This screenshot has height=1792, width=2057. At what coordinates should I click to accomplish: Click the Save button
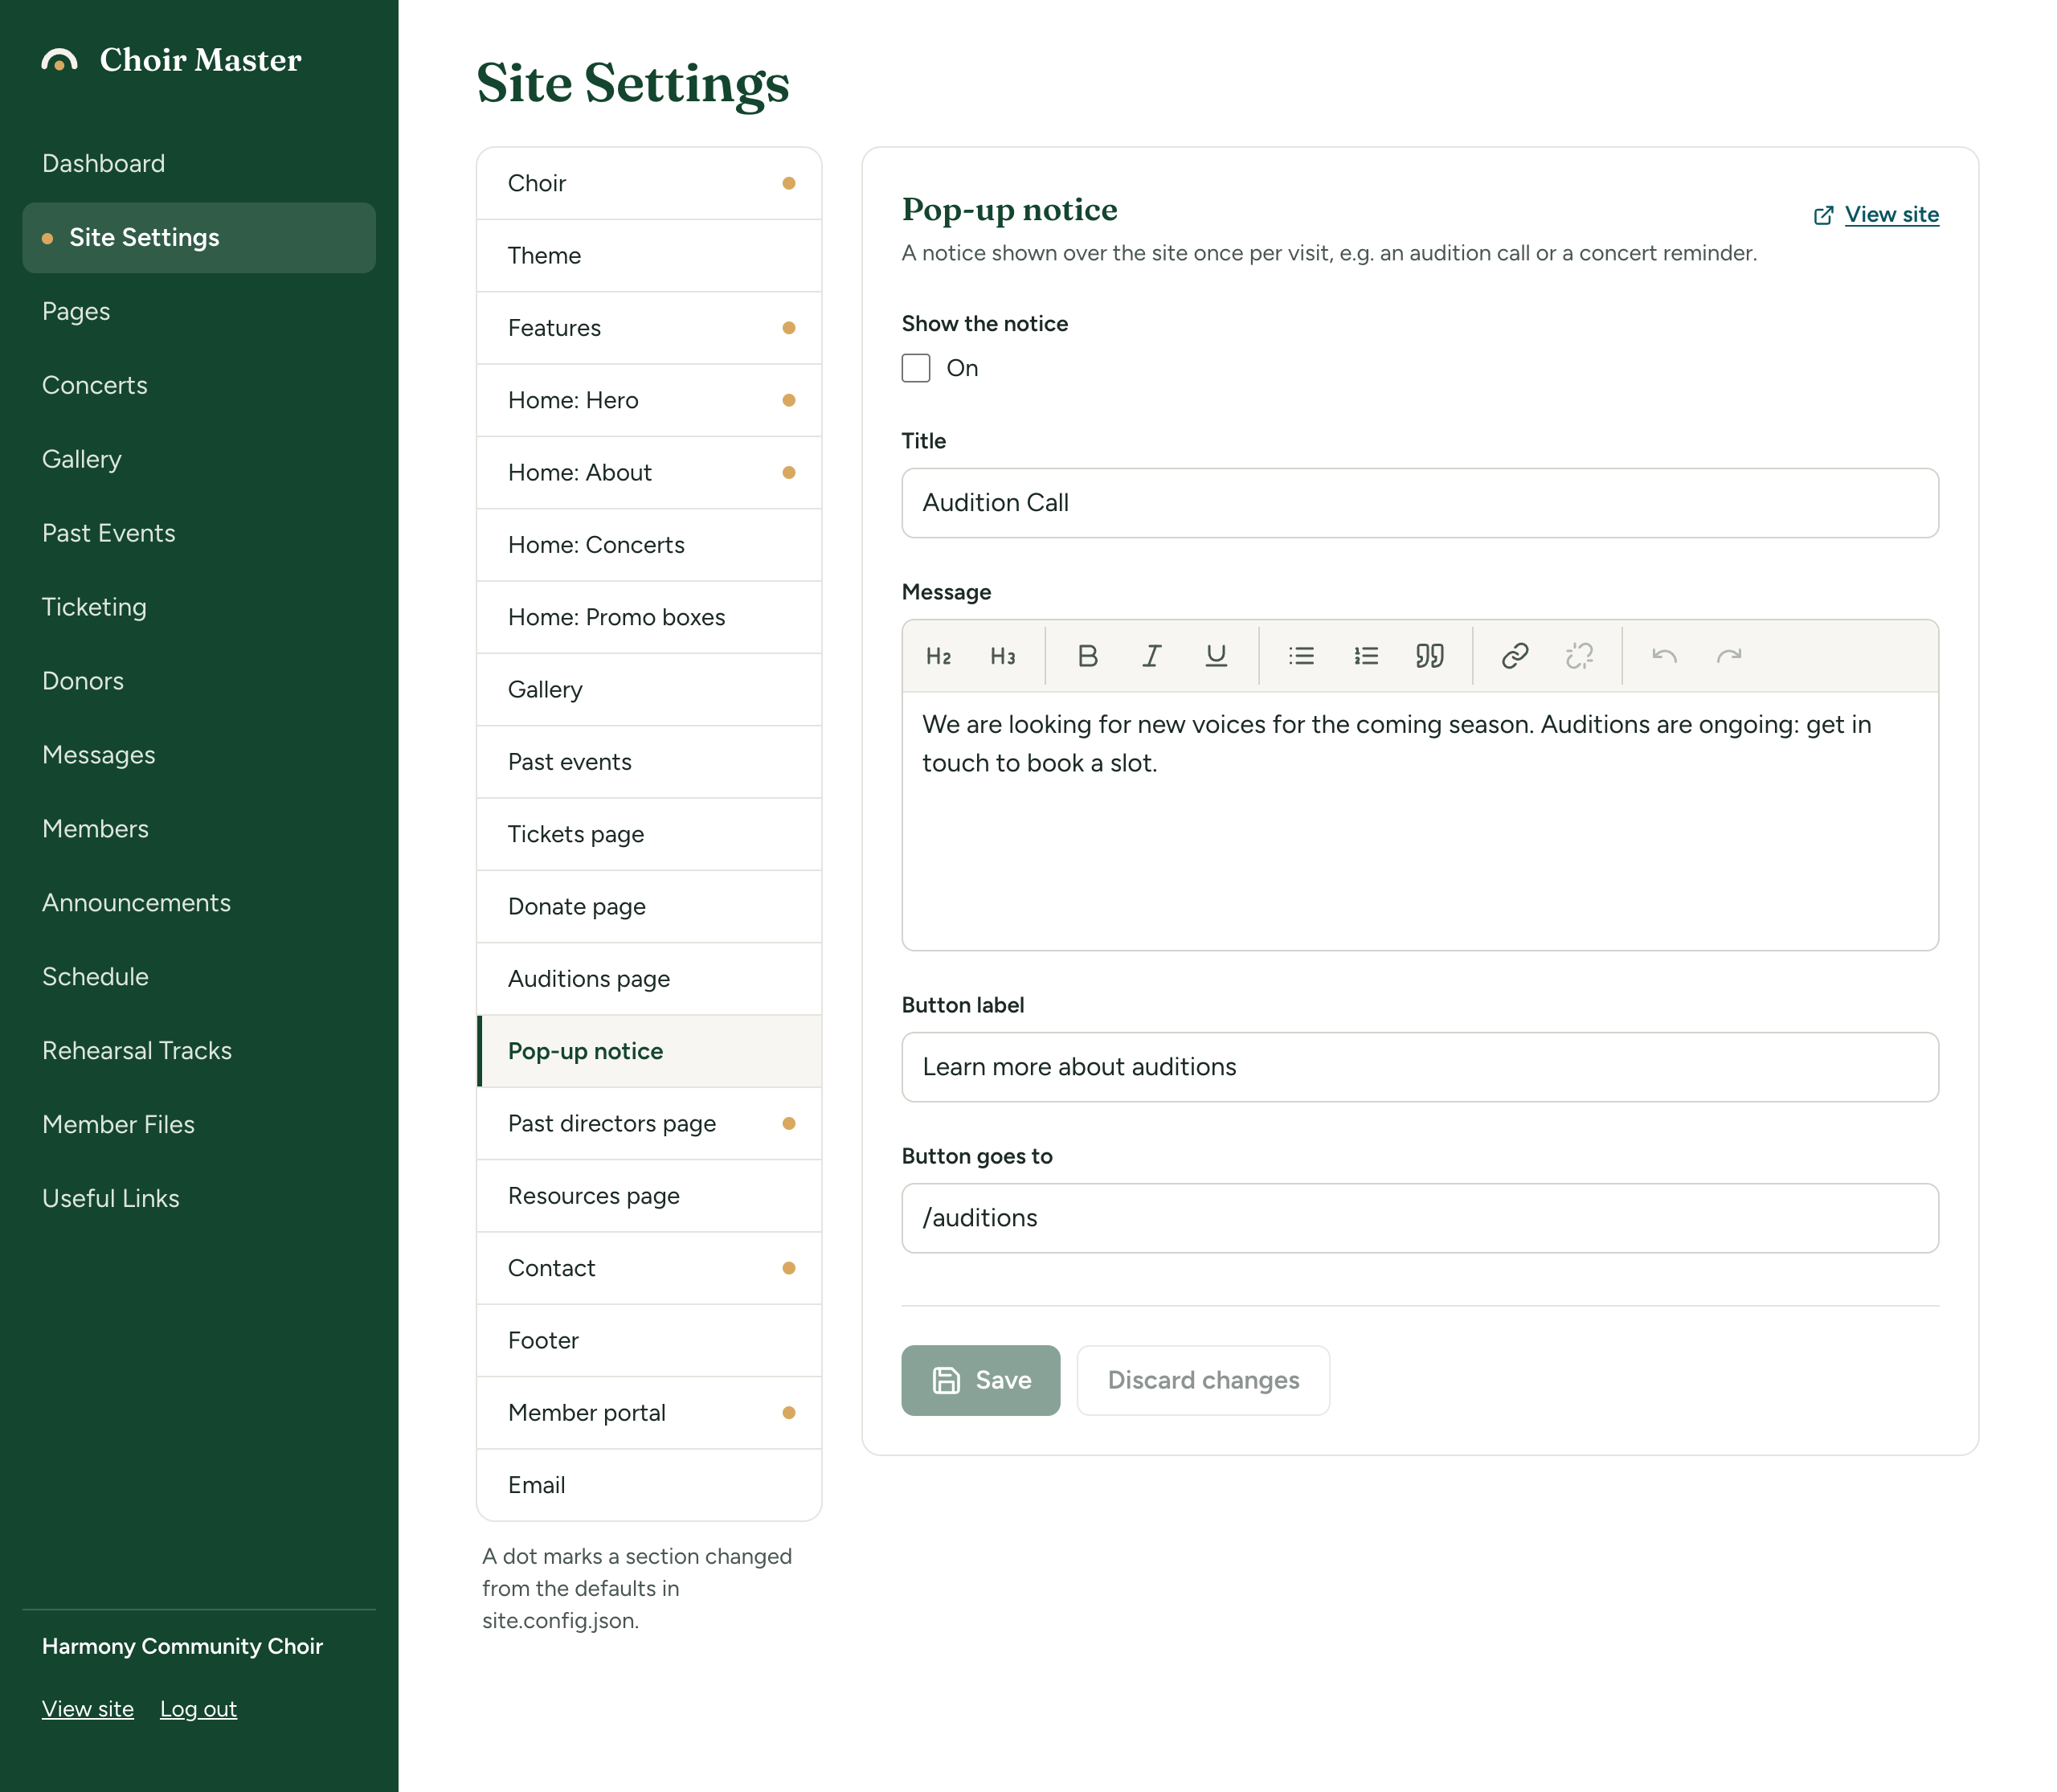(980, 1380)
